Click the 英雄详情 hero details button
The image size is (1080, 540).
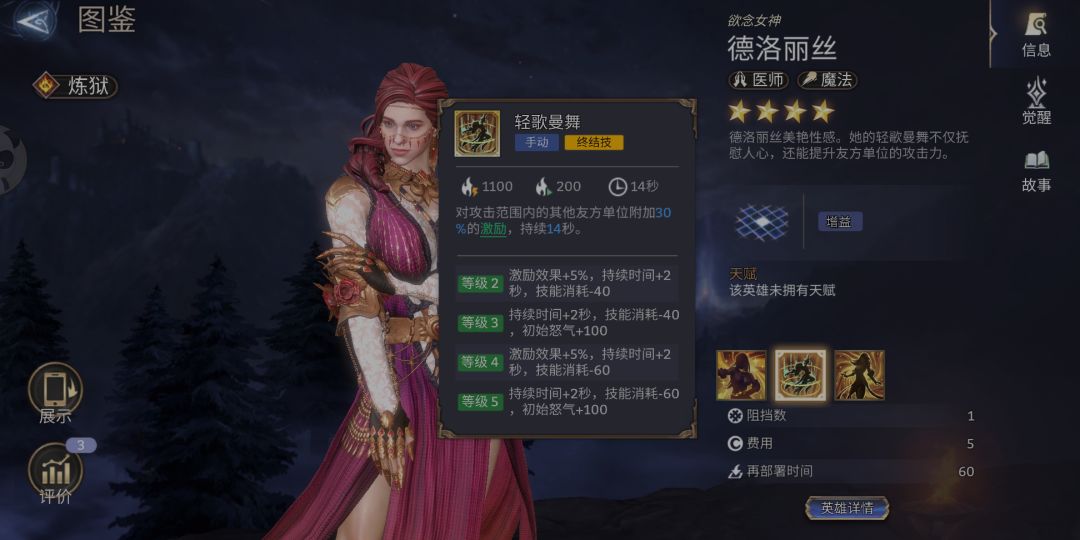(847, 508)
